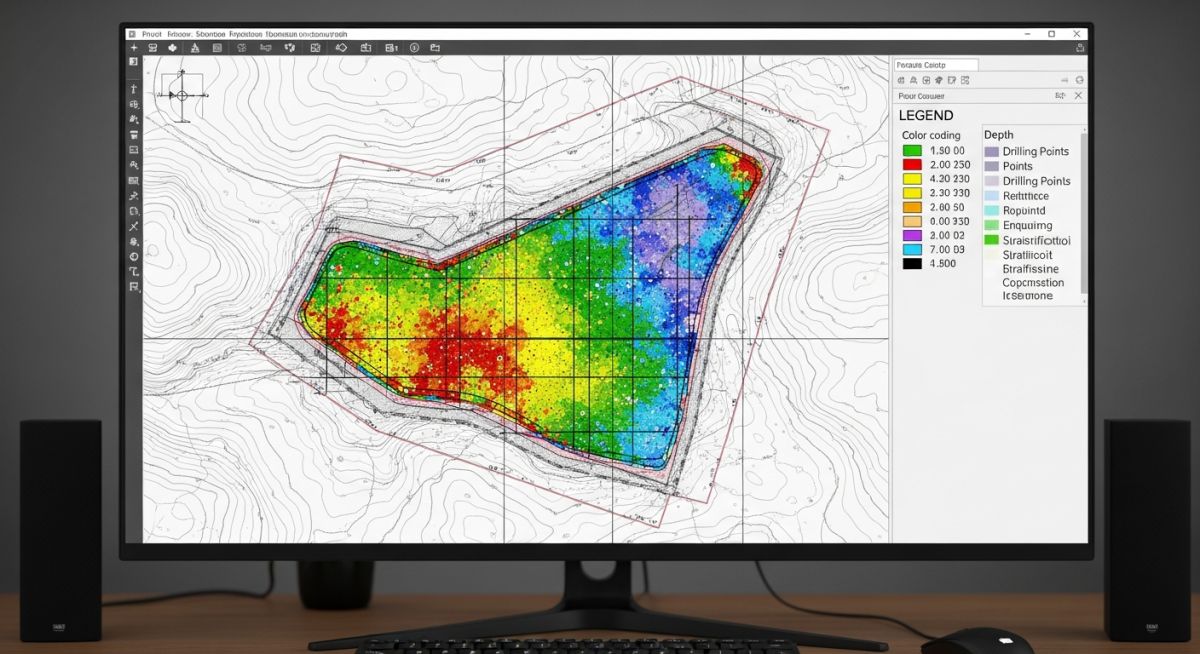Viewport: 1200px width, 654px height.
Task: Click the top toolbar icon just right of the diamond
Action: (x=366, y=48)
